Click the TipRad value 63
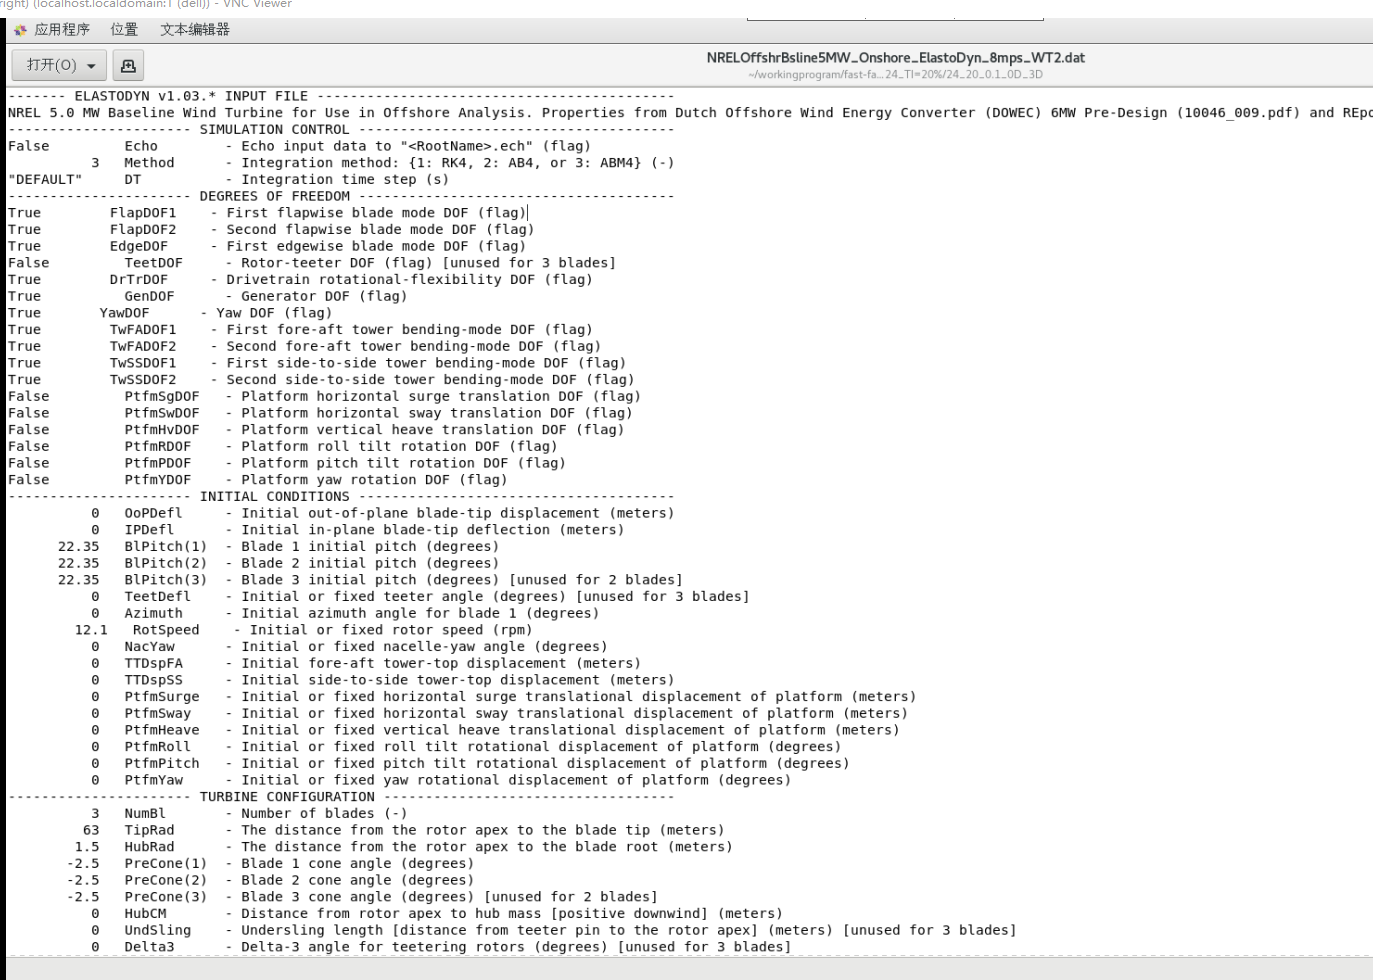The height and width of the screenshot is (980, 1373). (91, 830)
